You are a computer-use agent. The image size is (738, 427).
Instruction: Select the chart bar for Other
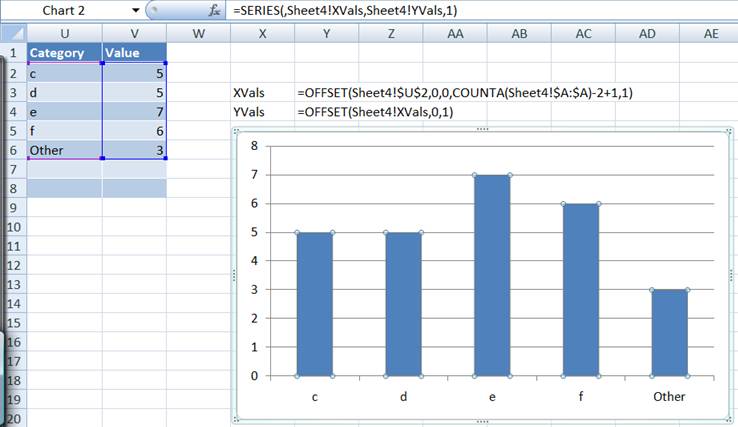669,332
